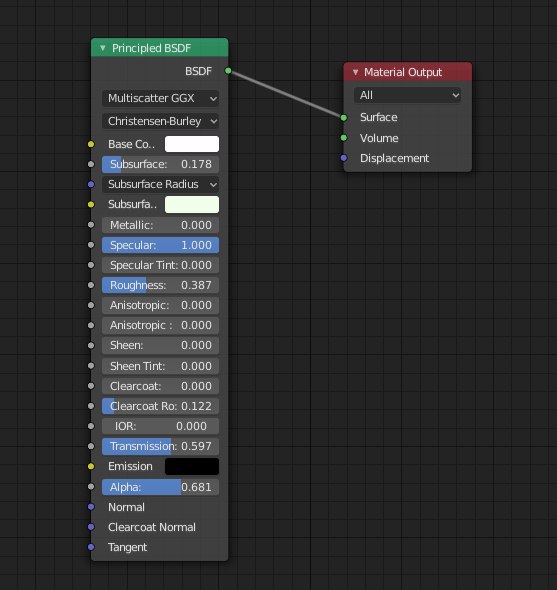Click the Clearcoat Normal input socket
Viewport: 557px width, 590px height.
tap(91, 527)
